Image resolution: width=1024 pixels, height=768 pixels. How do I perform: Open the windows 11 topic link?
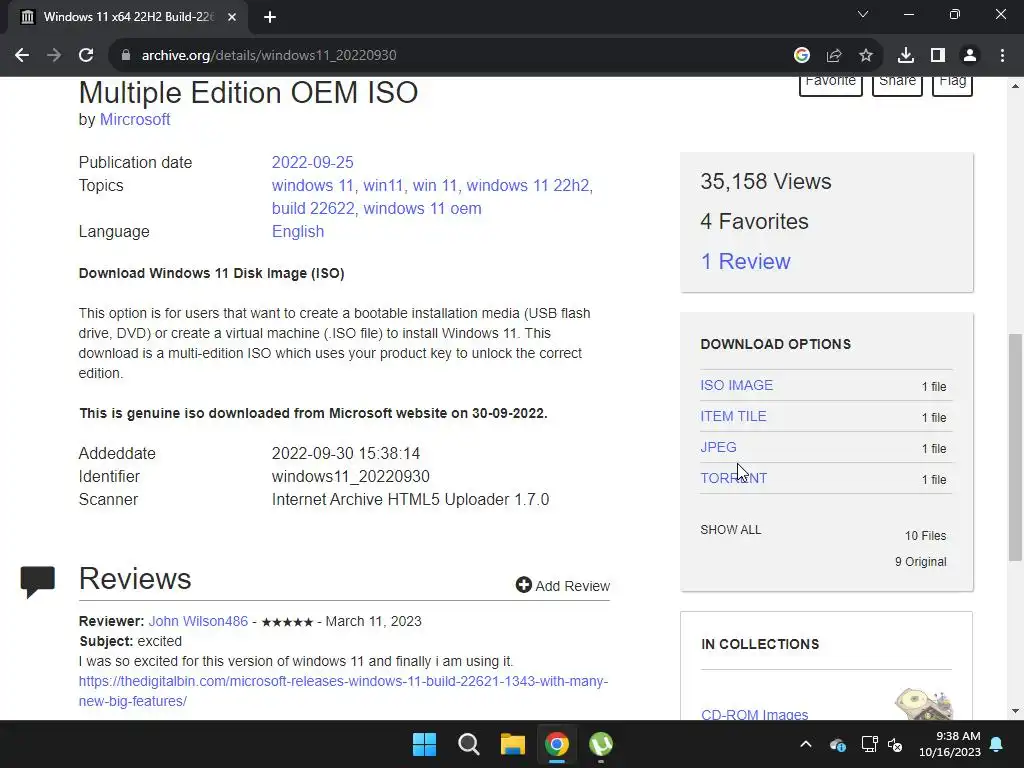pyautogui.click(x=312, y=185)
